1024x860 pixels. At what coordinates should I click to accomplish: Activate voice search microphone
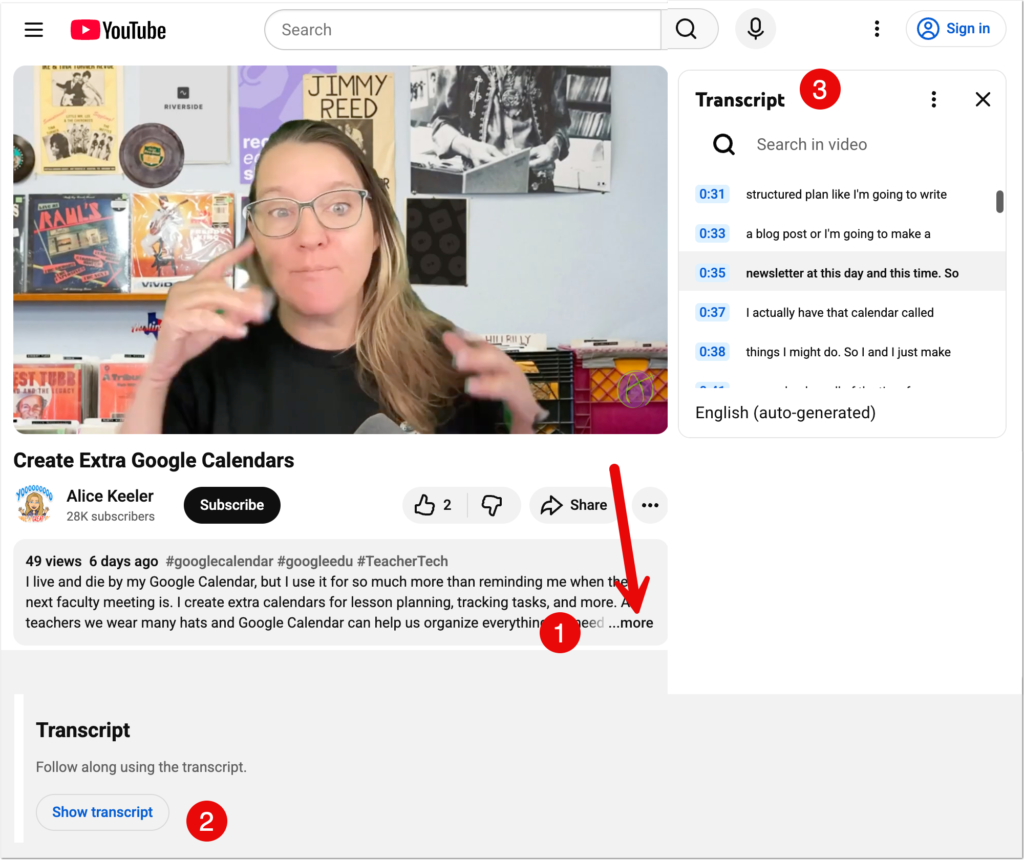[x=756, y=30]
